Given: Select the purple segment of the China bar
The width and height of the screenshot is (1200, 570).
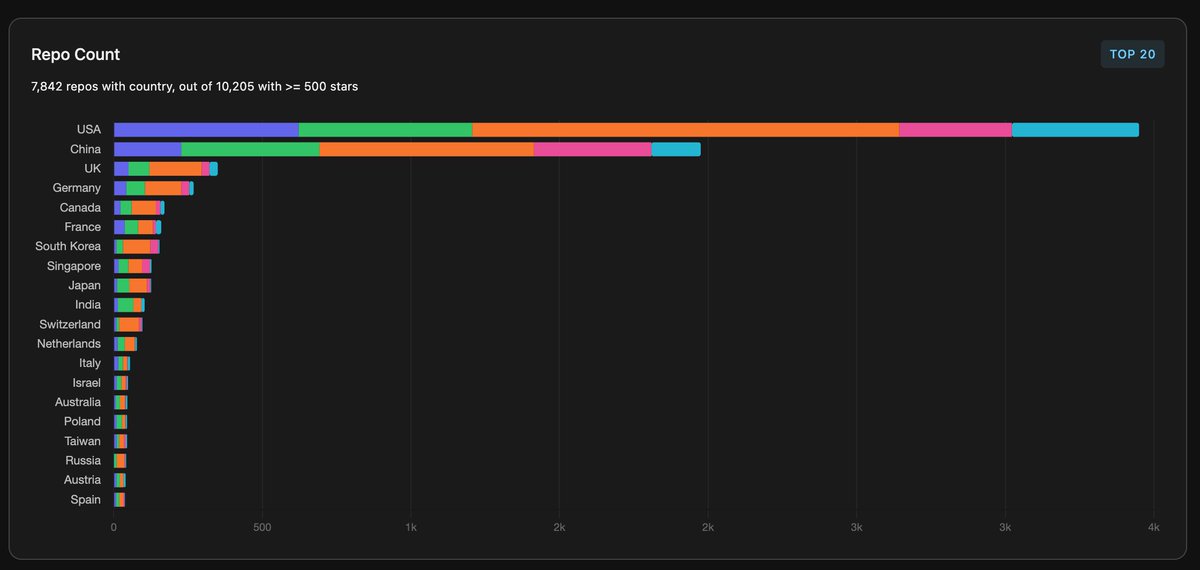Looking at the screenshot, I should (x=147, y=149).
